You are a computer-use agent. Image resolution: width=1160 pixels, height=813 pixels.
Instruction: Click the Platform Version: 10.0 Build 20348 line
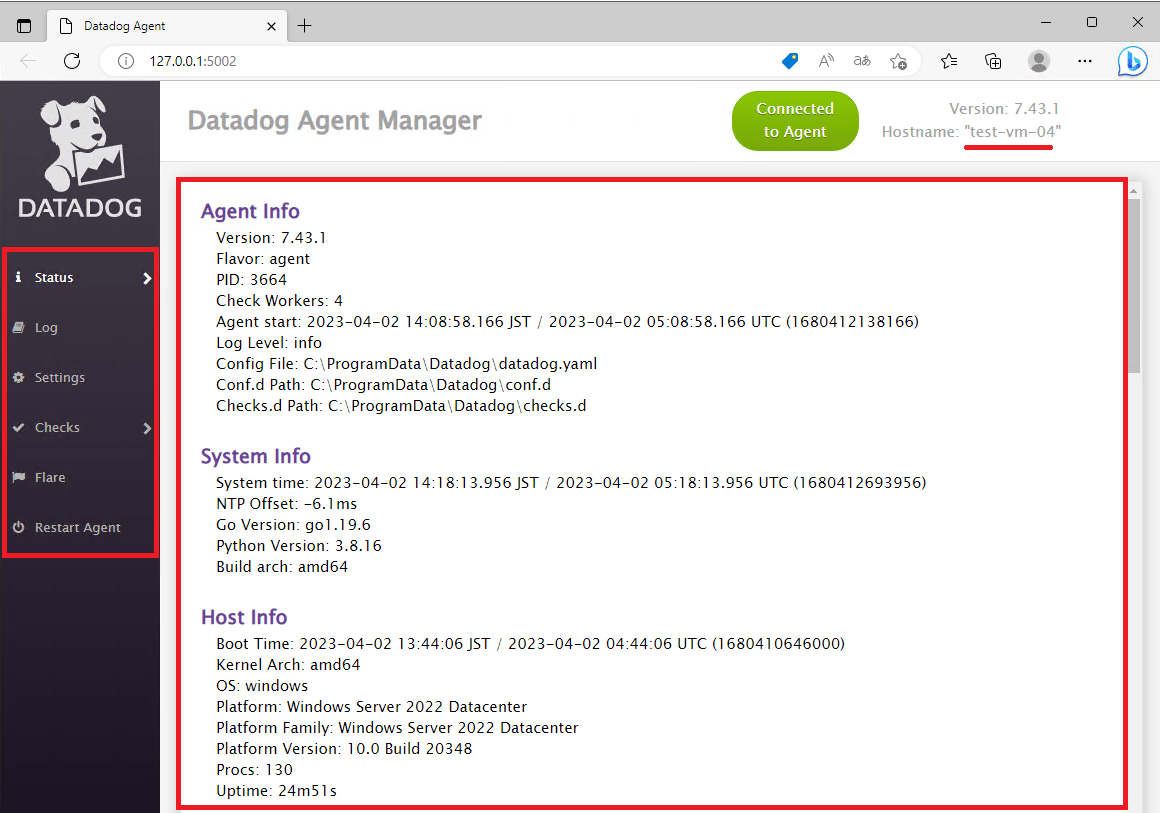pos(344,749)
